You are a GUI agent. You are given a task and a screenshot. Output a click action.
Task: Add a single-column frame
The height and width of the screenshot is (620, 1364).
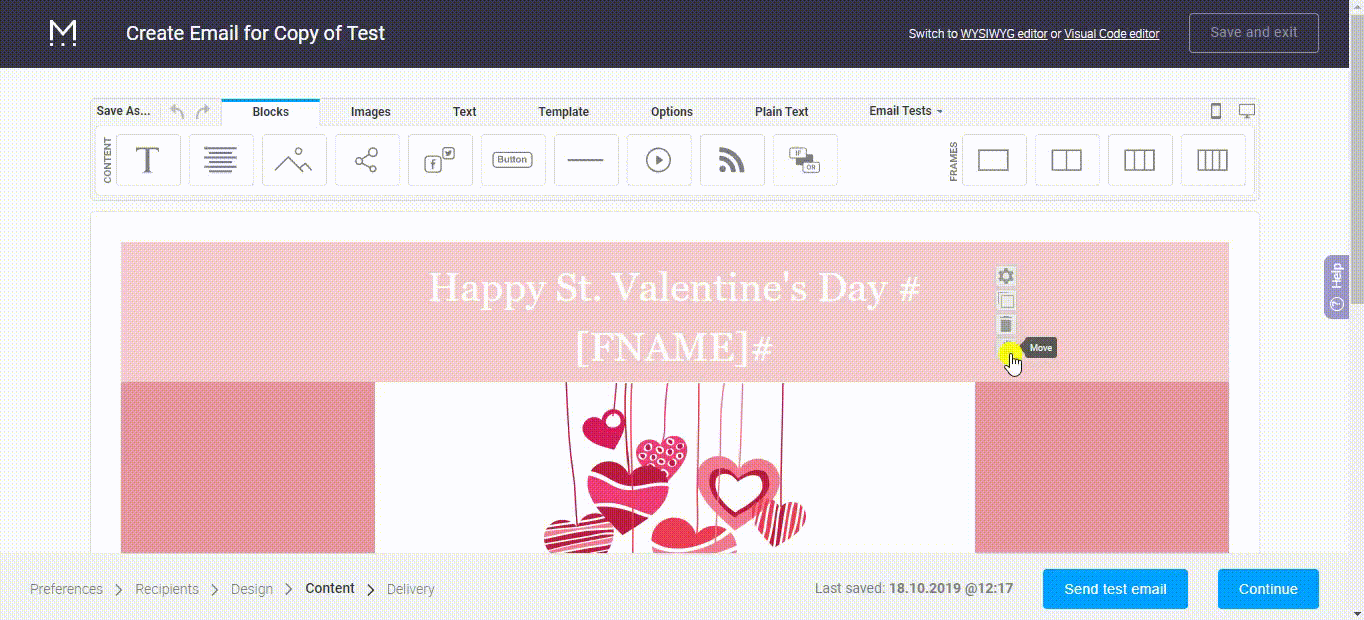pyautogui.click(x=994, y=160)
